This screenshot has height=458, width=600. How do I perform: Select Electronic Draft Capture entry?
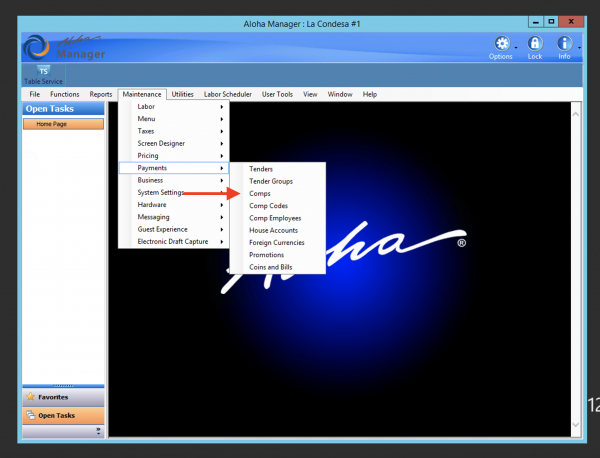[x=174, y=241]
